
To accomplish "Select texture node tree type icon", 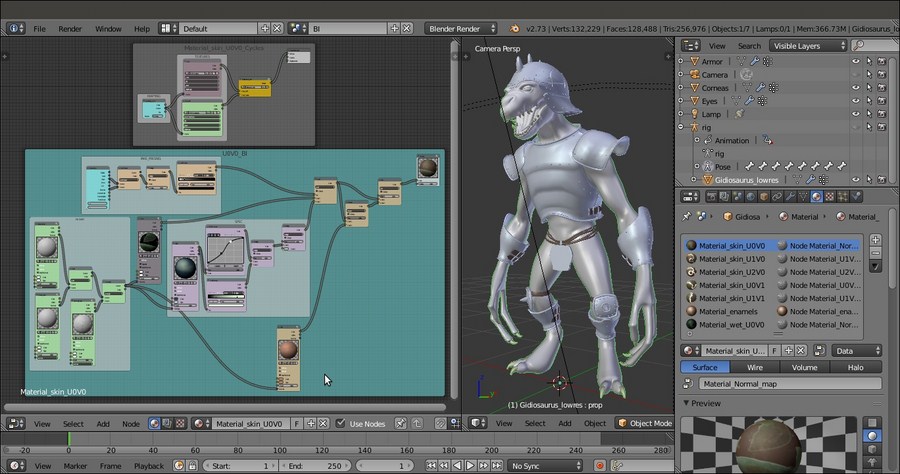I will tap(180, 424).
